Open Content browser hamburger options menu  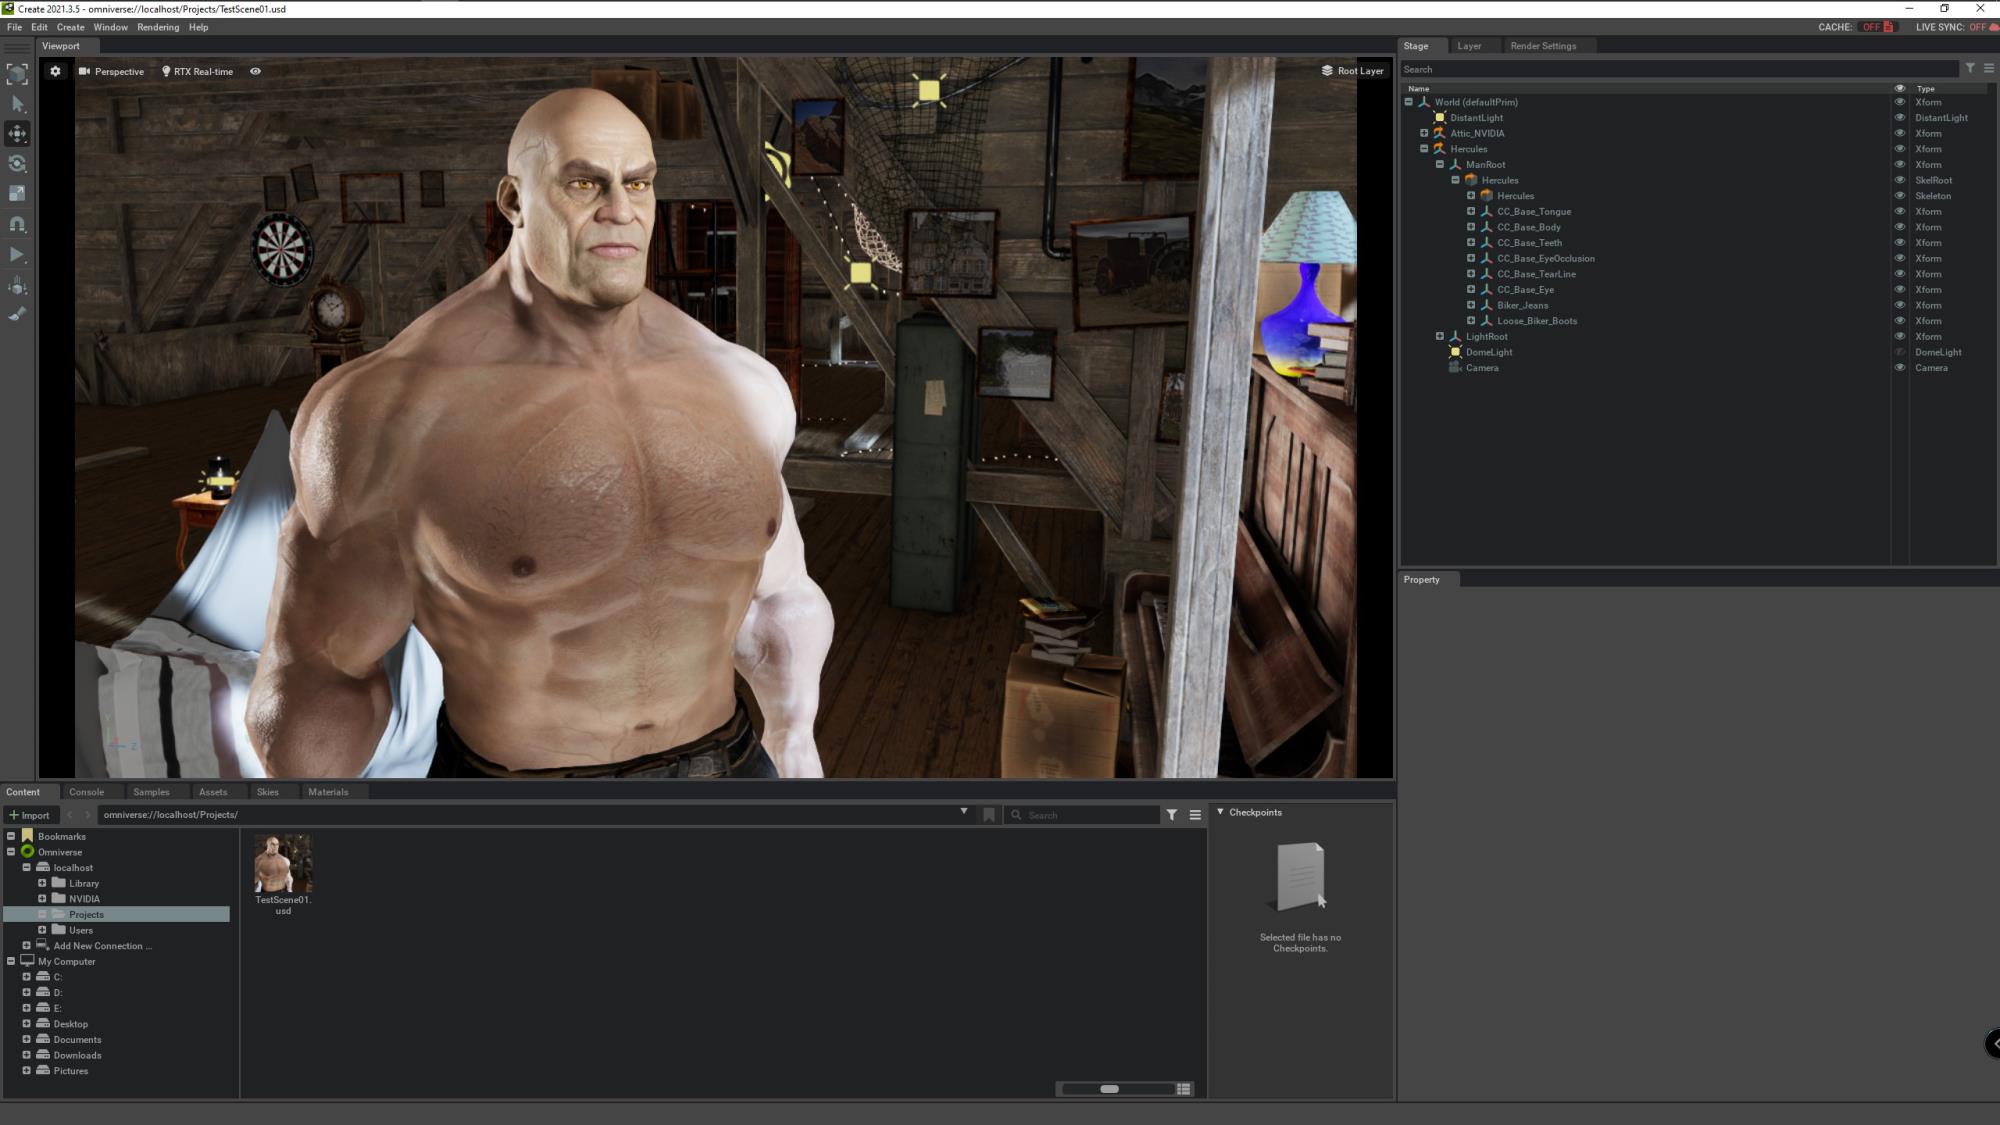1195,815
